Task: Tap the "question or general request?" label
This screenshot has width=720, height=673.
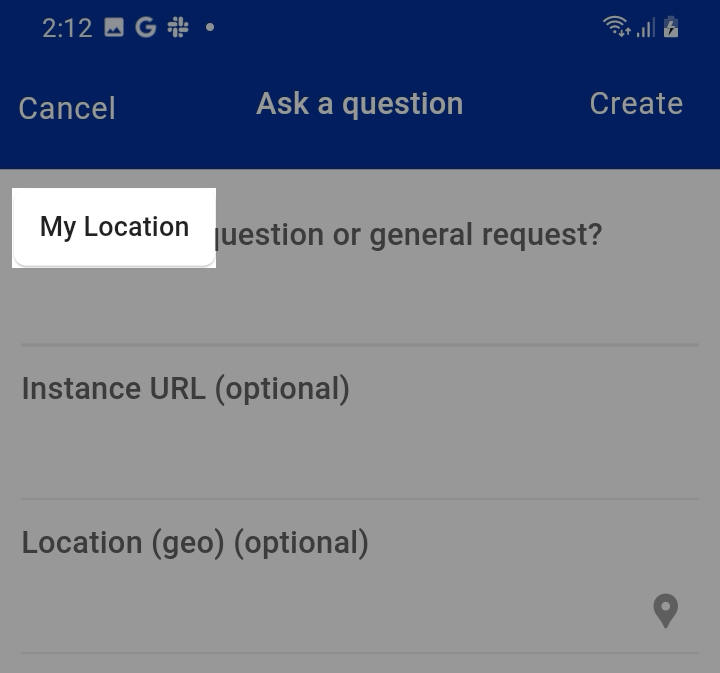Action: click(410, 235)
